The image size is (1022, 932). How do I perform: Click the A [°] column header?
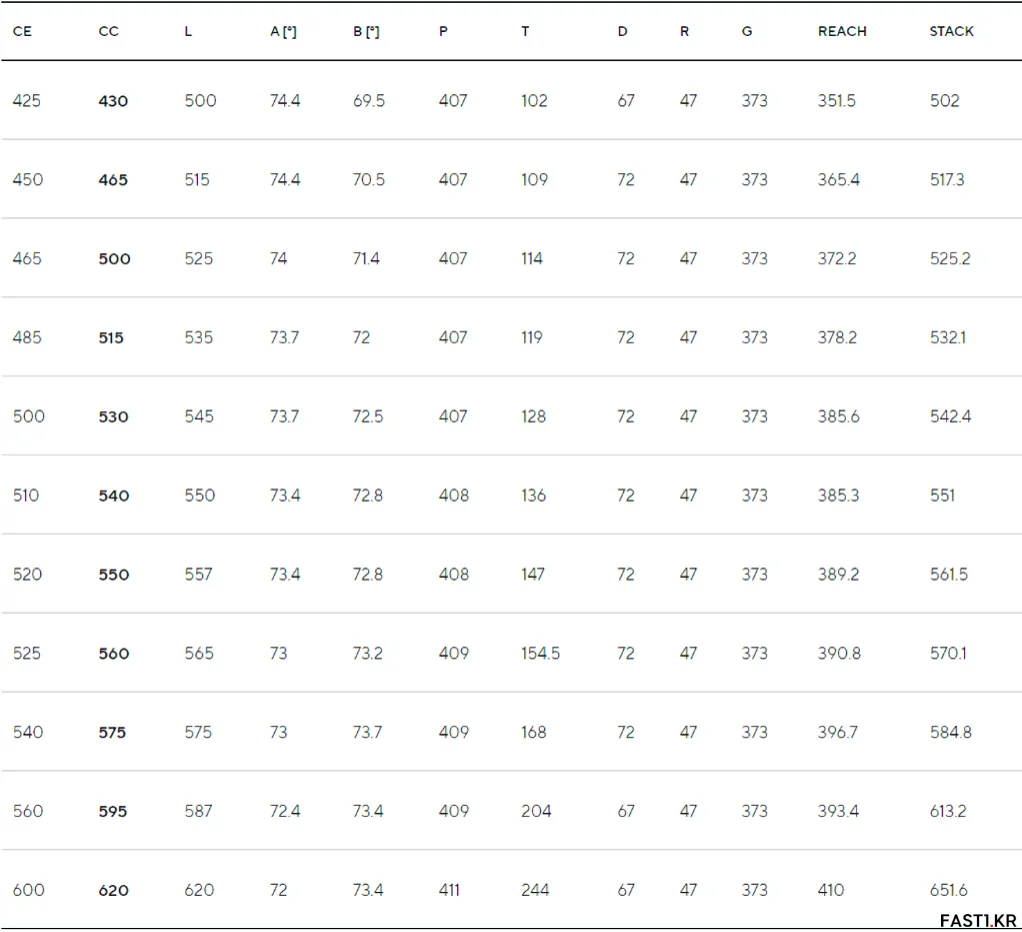(x=284, y=31)
